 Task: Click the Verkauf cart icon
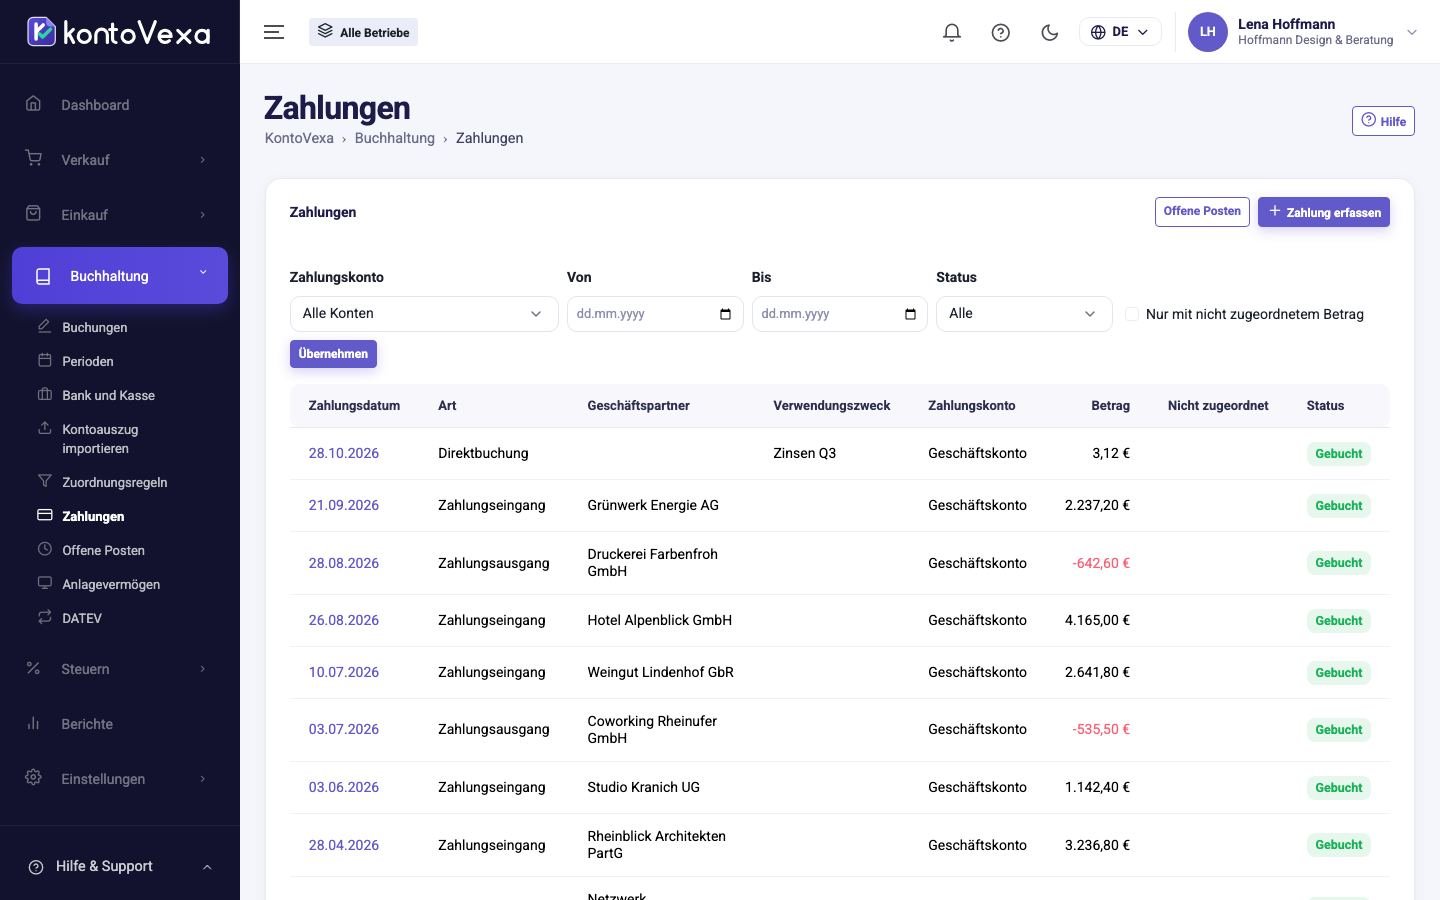pyautogui.click(x=34, y=159)
